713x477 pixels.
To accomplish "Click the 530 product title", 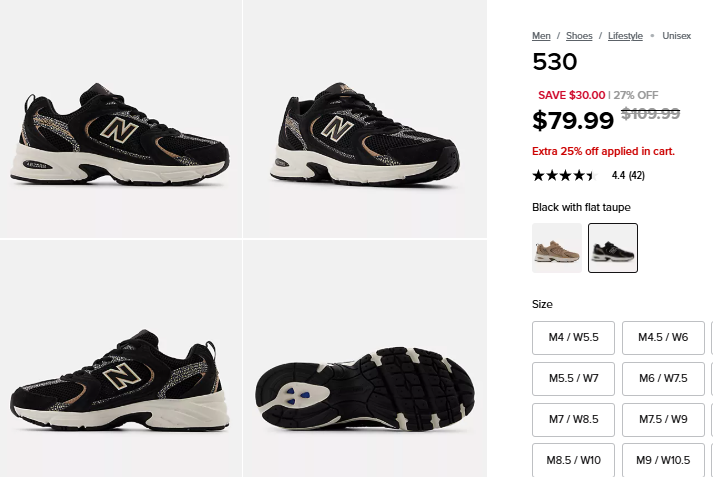I will 555,62.
